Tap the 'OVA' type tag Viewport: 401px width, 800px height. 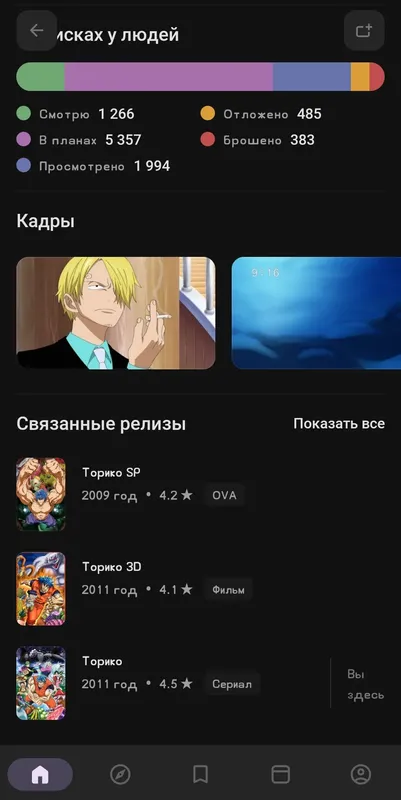click(x=224, y=495)
